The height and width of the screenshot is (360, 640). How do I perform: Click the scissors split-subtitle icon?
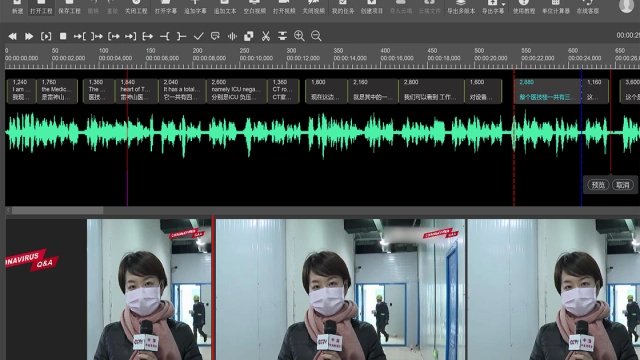tap(266, 36)
